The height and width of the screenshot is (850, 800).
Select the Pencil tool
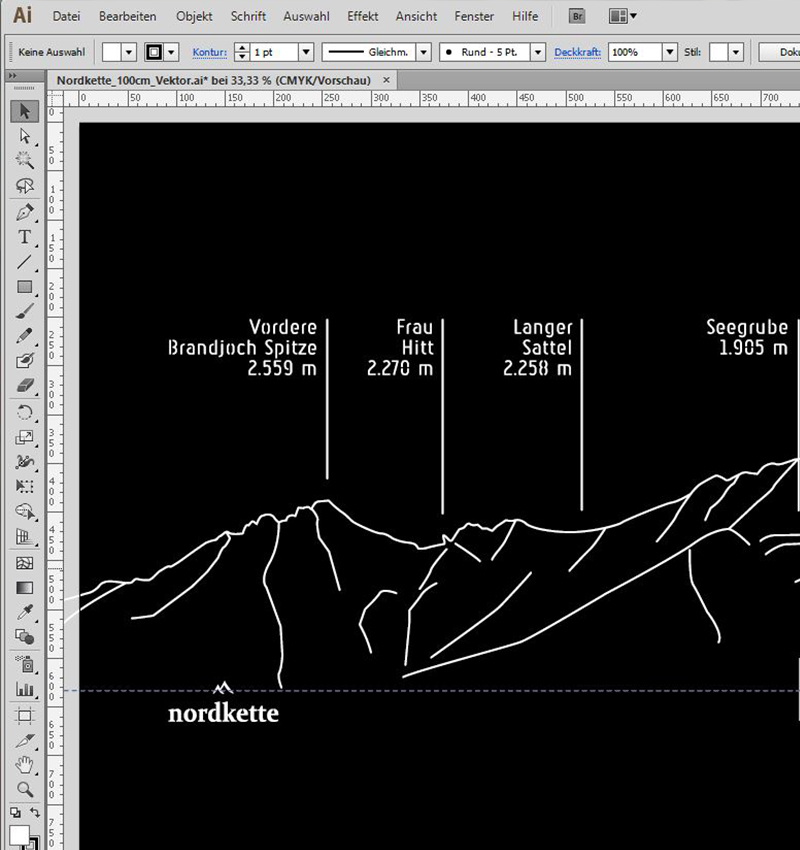click(x=24, y=336)
